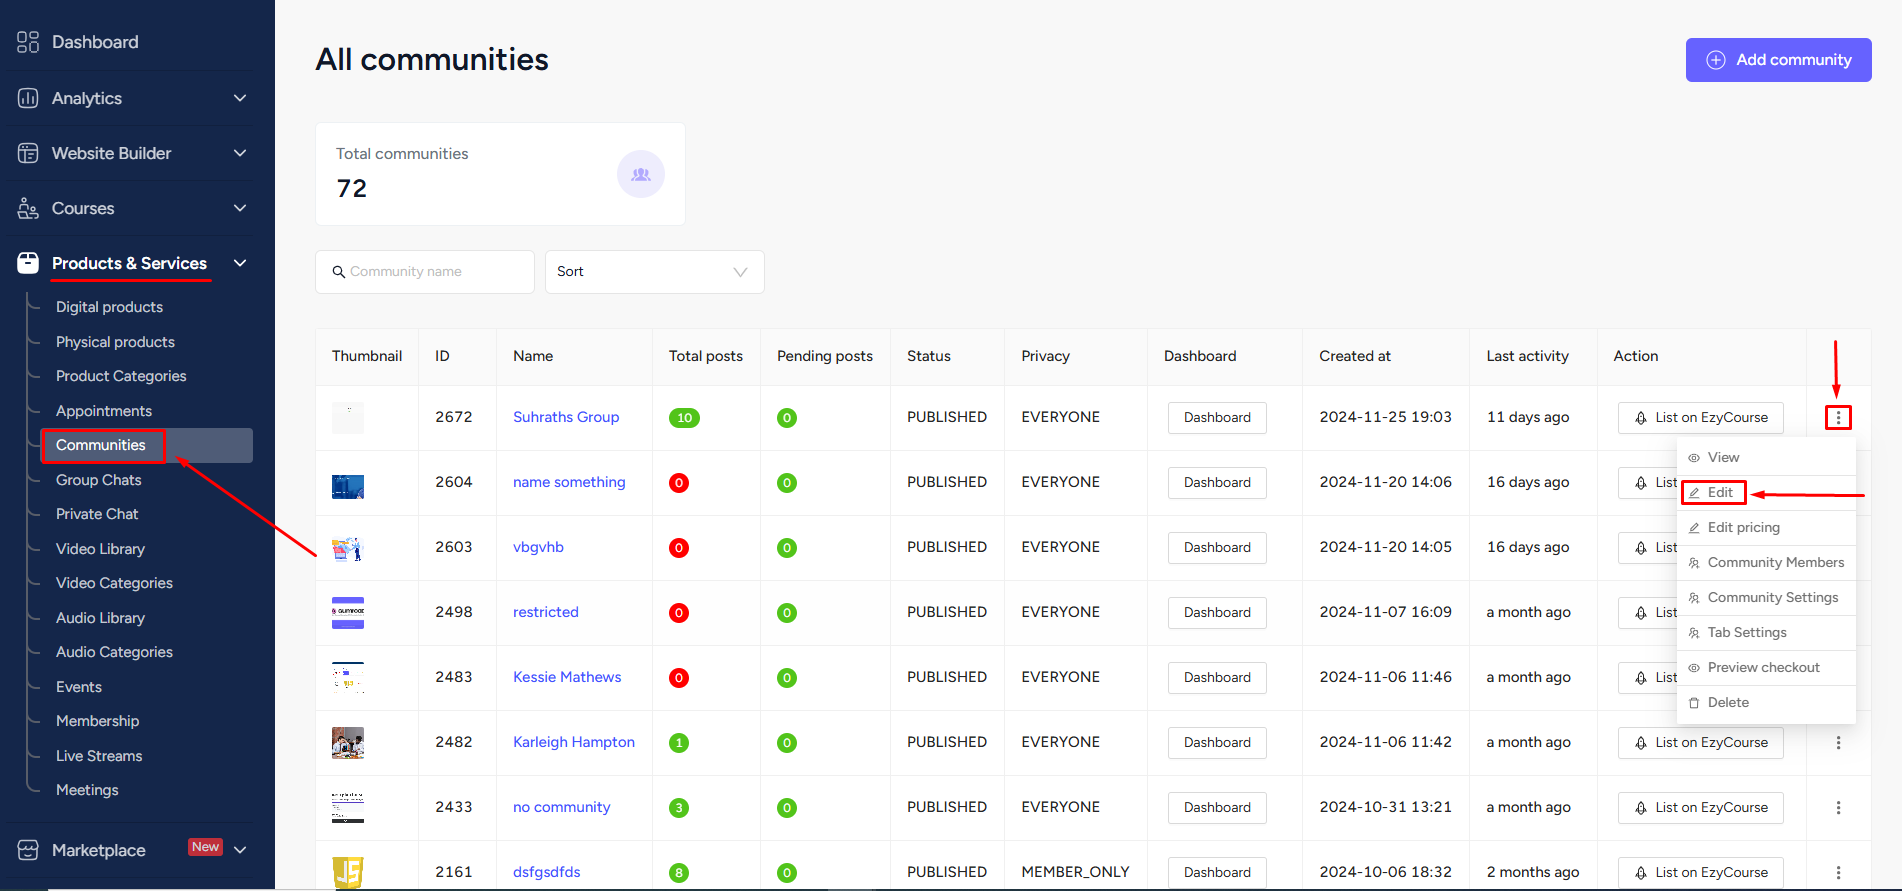The image size is (1902, 891).
Task: Open three-dot menu for Suhraths Group
Action: click(1838, 417)
